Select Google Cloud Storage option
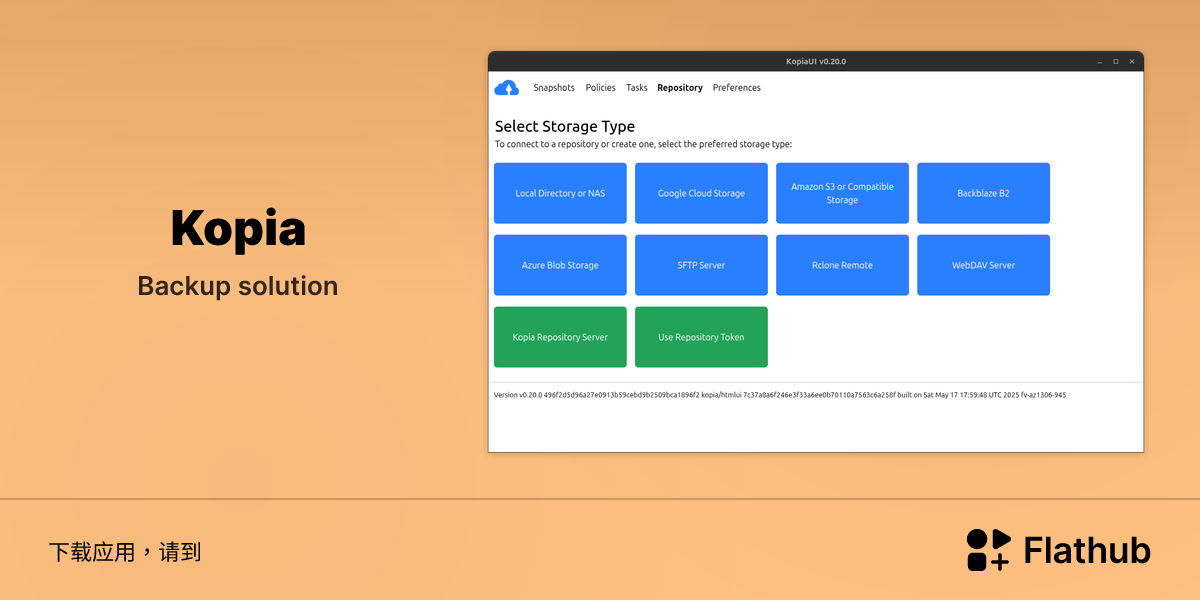This screenshot has height=600, width=1200. point(701,193)
